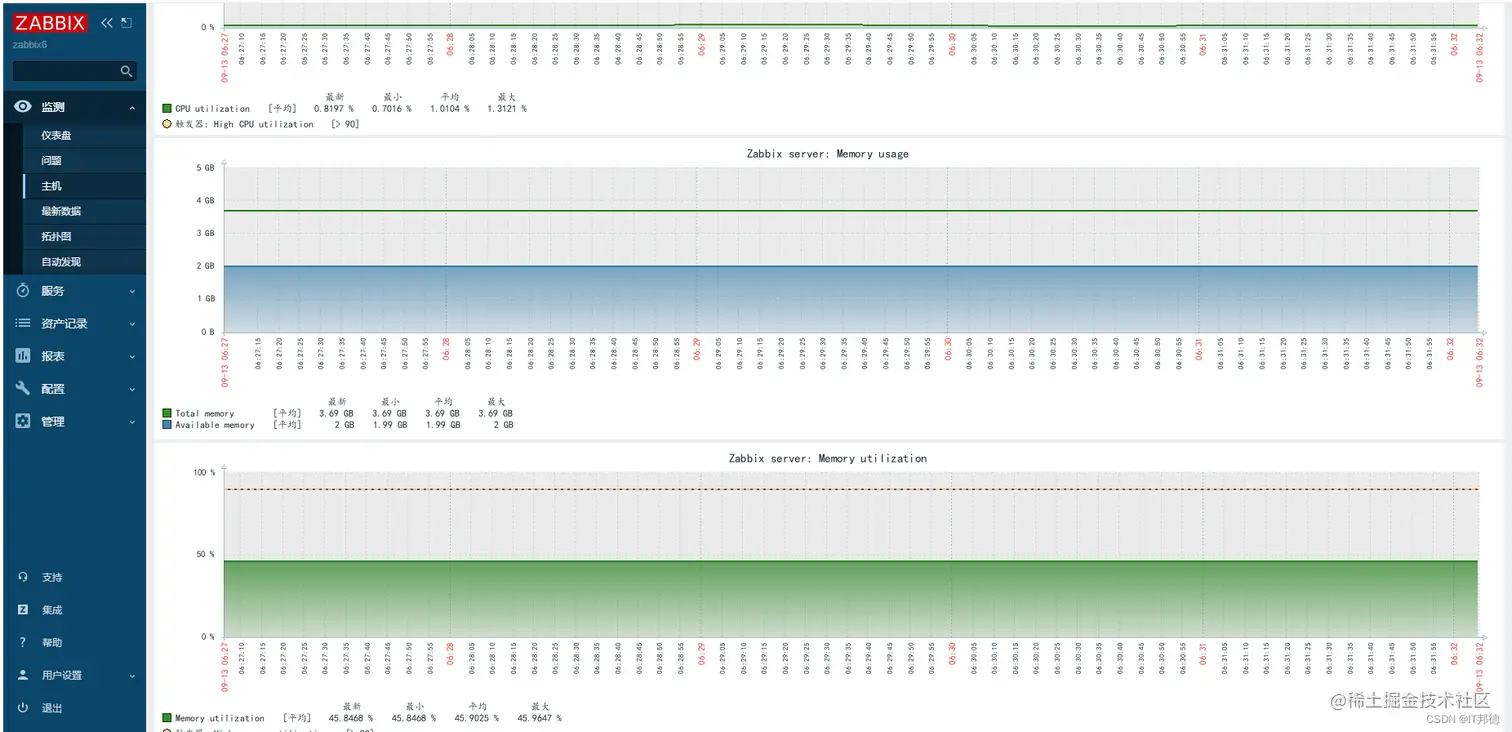1512x732 pixels.
Task: Open the 集成 link
Action: tap(52, 610)
